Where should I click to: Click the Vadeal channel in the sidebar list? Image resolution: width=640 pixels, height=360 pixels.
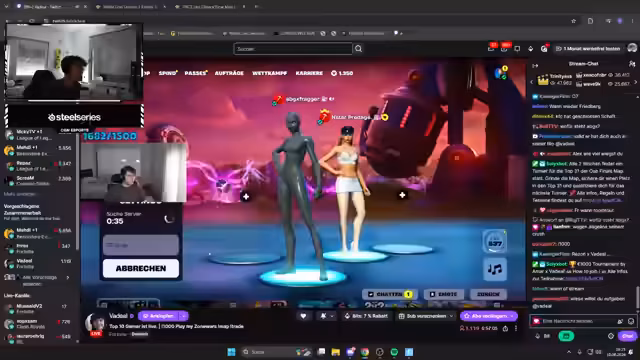pyautogui.click(x=38, y=263)
